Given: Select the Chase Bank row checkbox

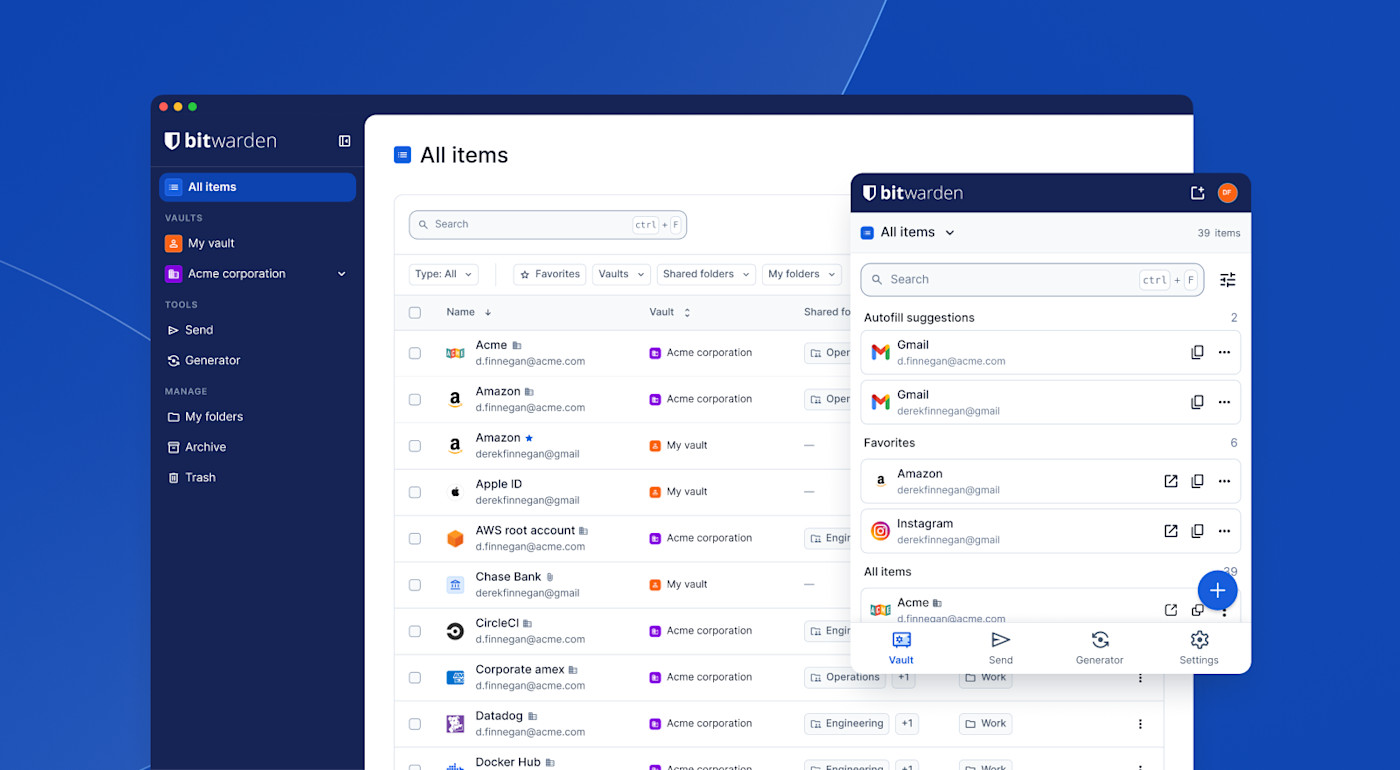Looking at the screenshot, I should pos(415,585).
